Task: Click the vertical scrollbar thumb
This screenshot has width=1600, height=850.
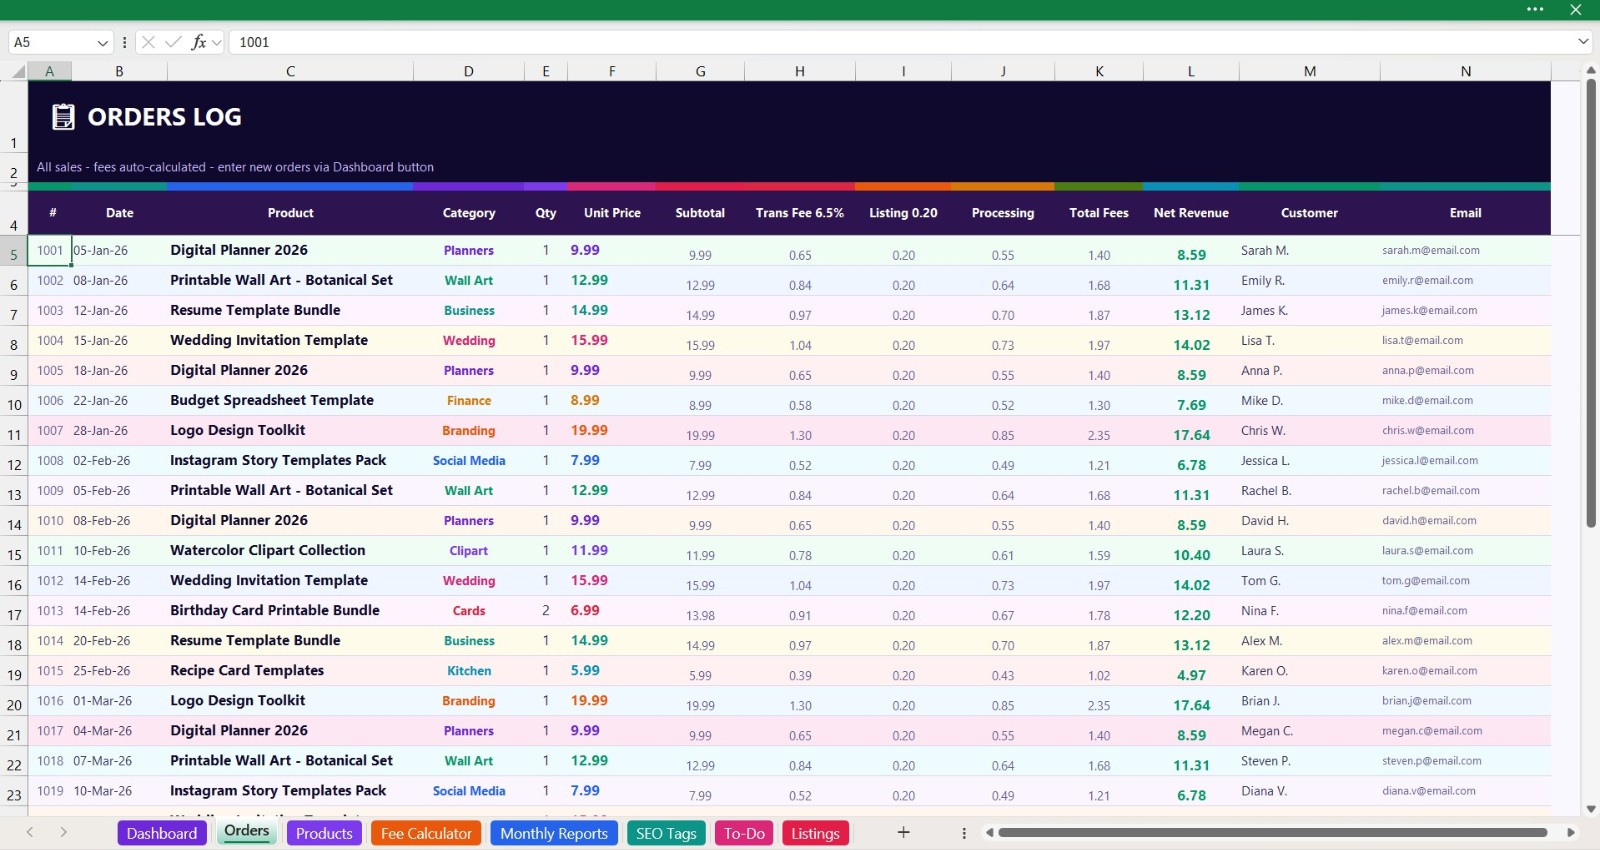Action: [1590, 302]
